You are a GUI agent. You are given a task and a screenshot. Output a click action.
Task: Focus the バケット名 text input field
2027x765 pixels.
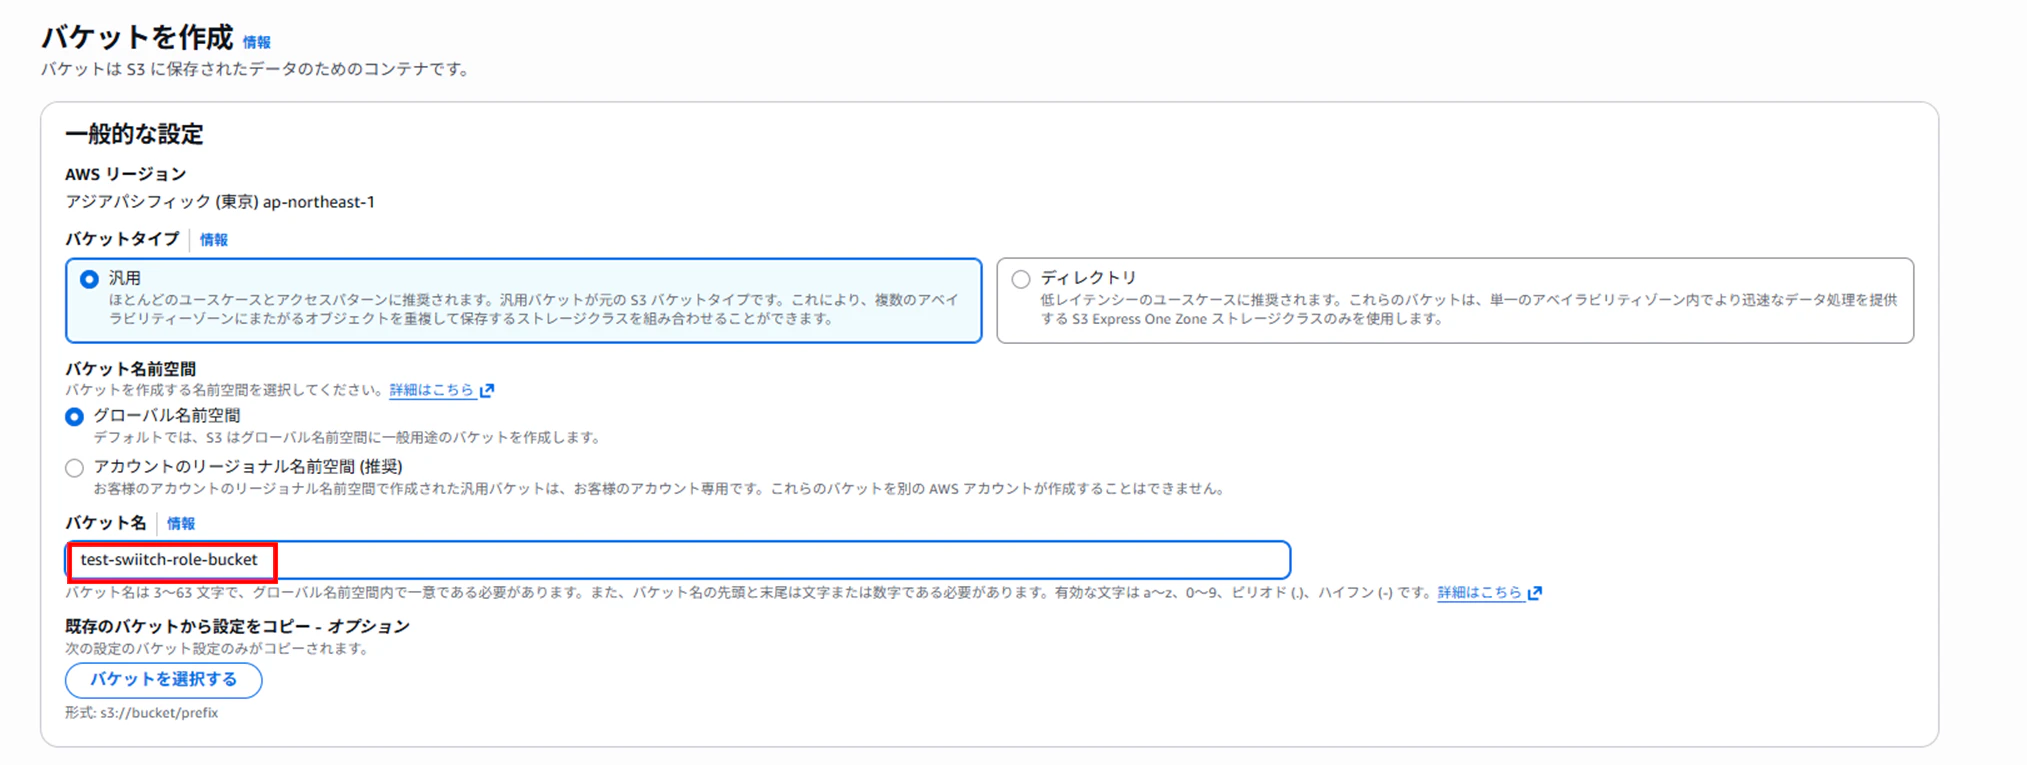678,560
